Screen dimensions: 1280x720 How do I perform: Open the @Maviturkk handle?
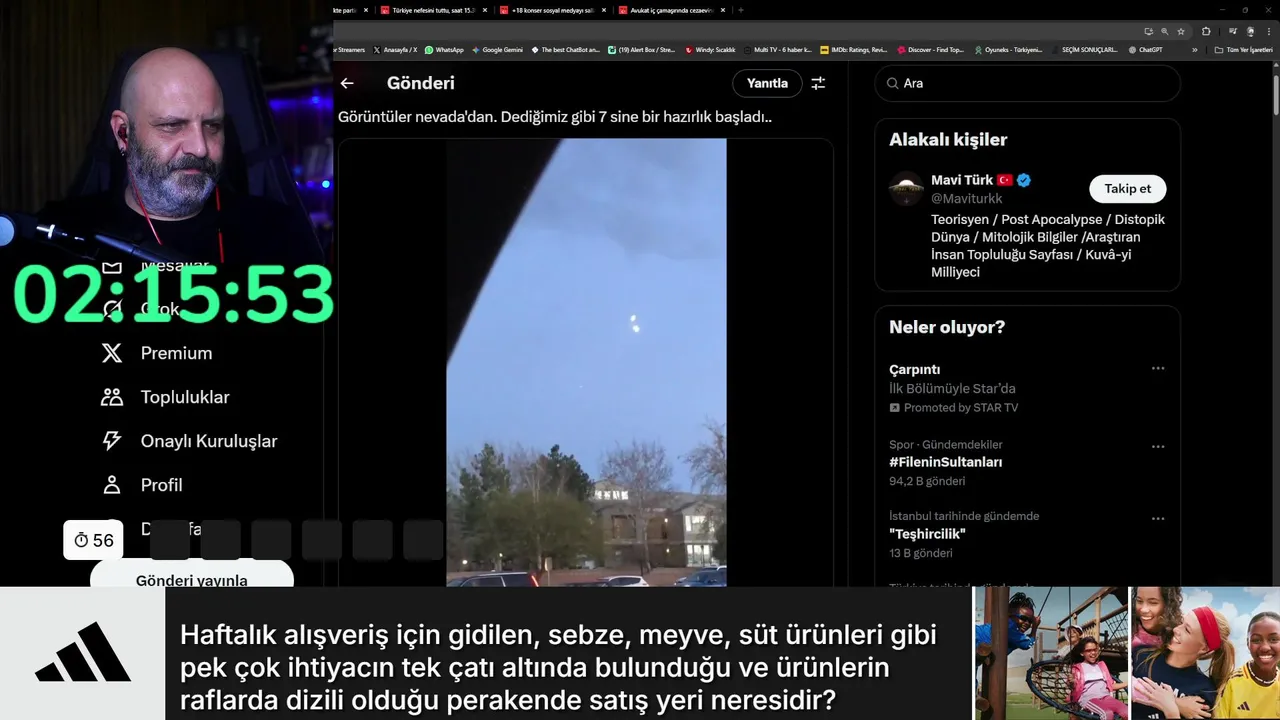[x=967, y=198]
